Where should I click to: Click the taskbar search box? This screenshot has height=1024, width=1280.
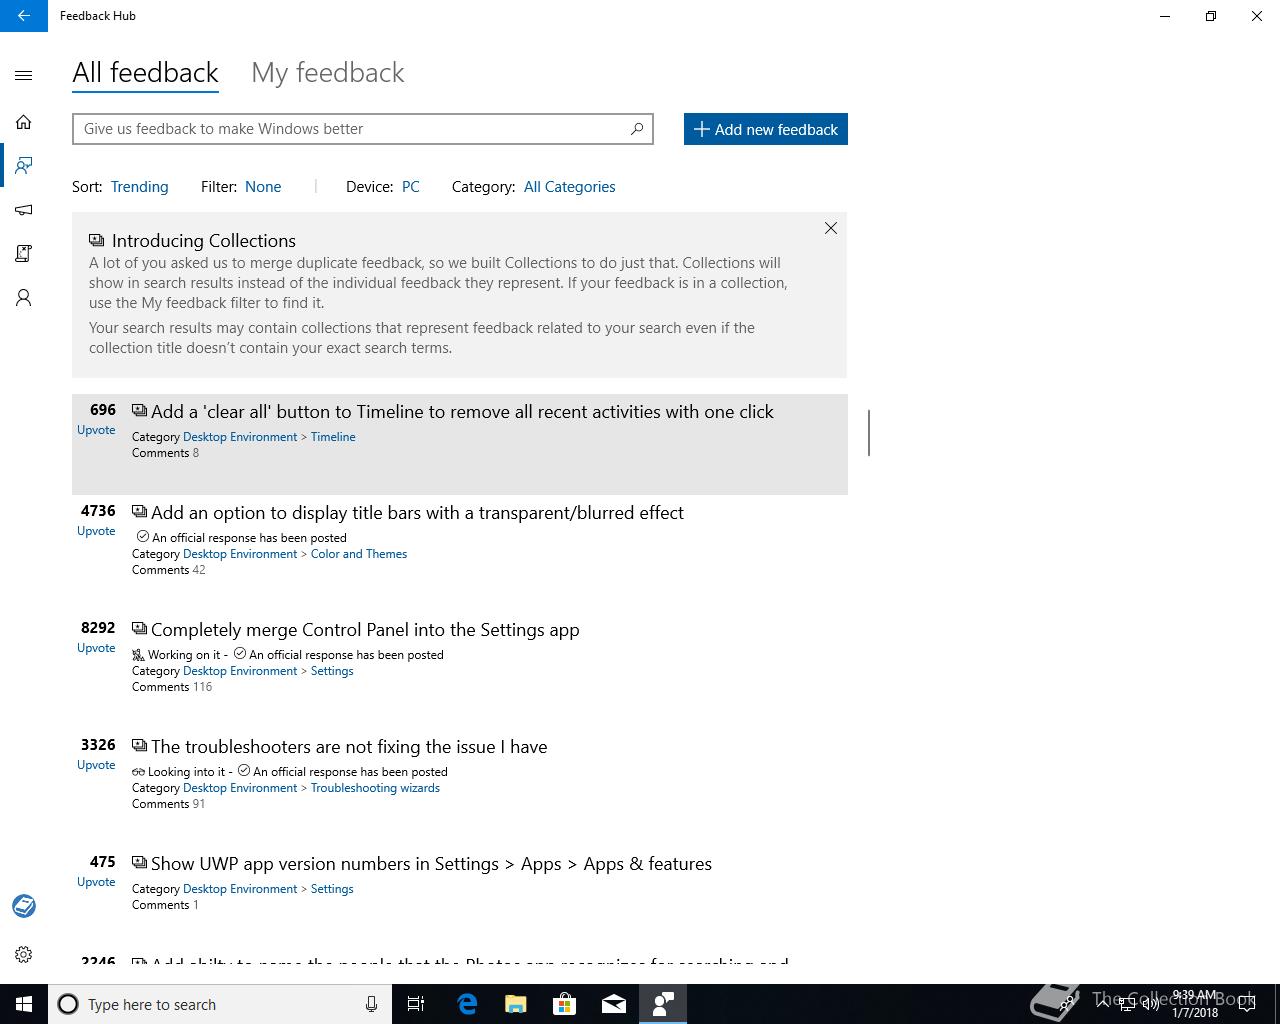(220, 1004)
